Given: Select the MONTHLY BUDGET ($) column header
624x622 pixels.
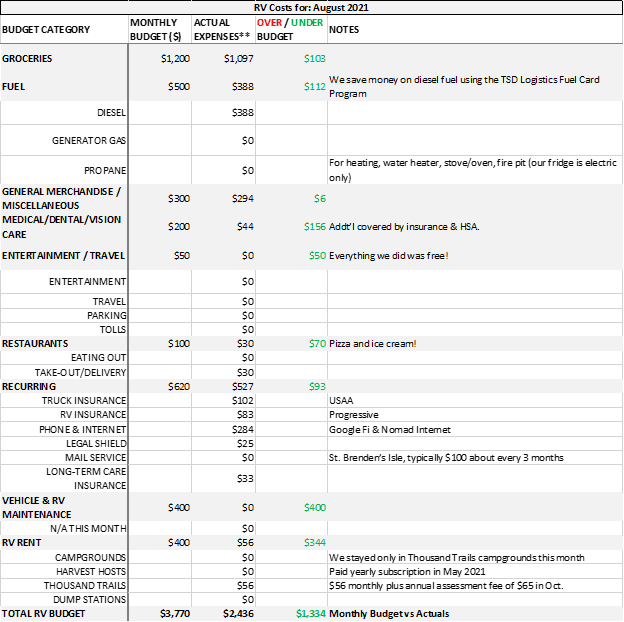Looking at the screenshot, I should 159,29.
